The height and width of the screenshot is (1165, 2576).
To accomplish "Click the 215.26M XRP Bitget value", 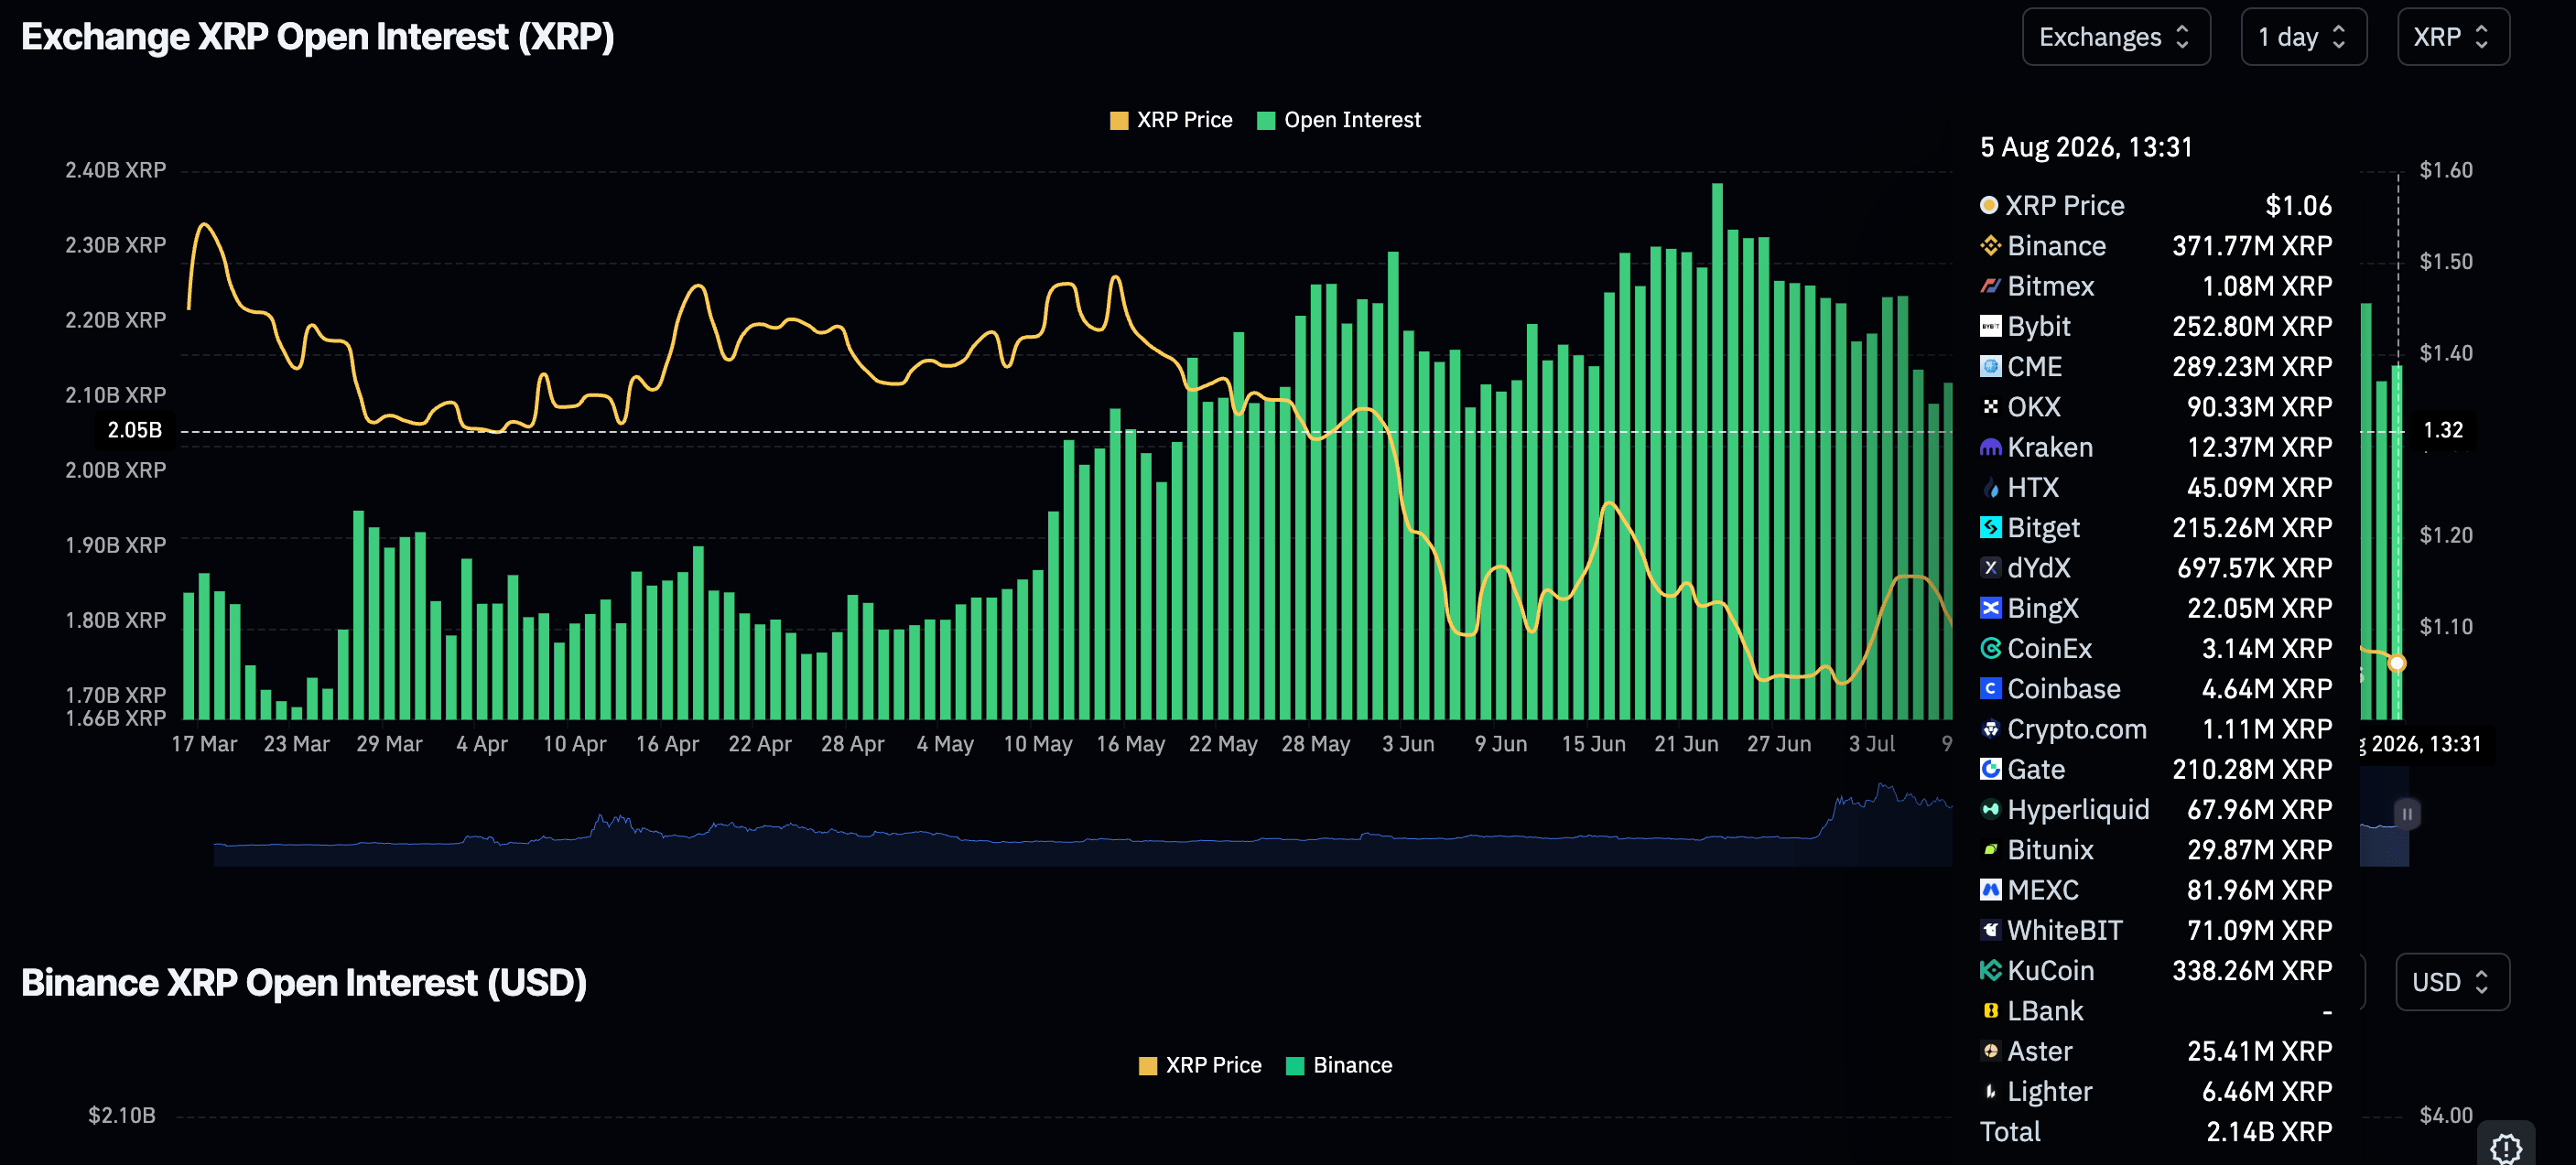I will click(x=2252, y=528).
